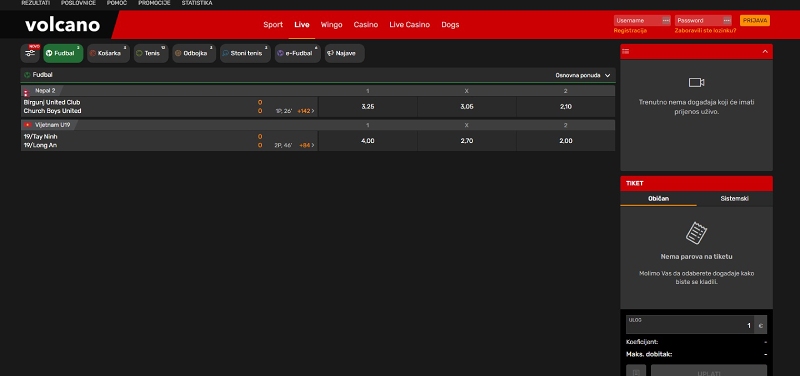The image size is (800, 376).
Task: Expand +84 more markets for Tay Ninh match
Action: point(307,145)
